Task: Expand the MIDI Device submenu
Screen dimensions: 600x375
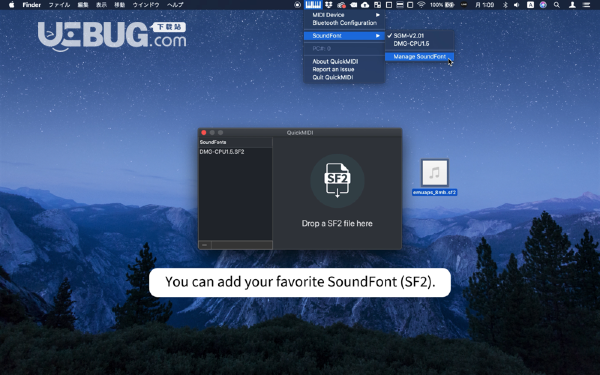Action: (x=344, y=15)
